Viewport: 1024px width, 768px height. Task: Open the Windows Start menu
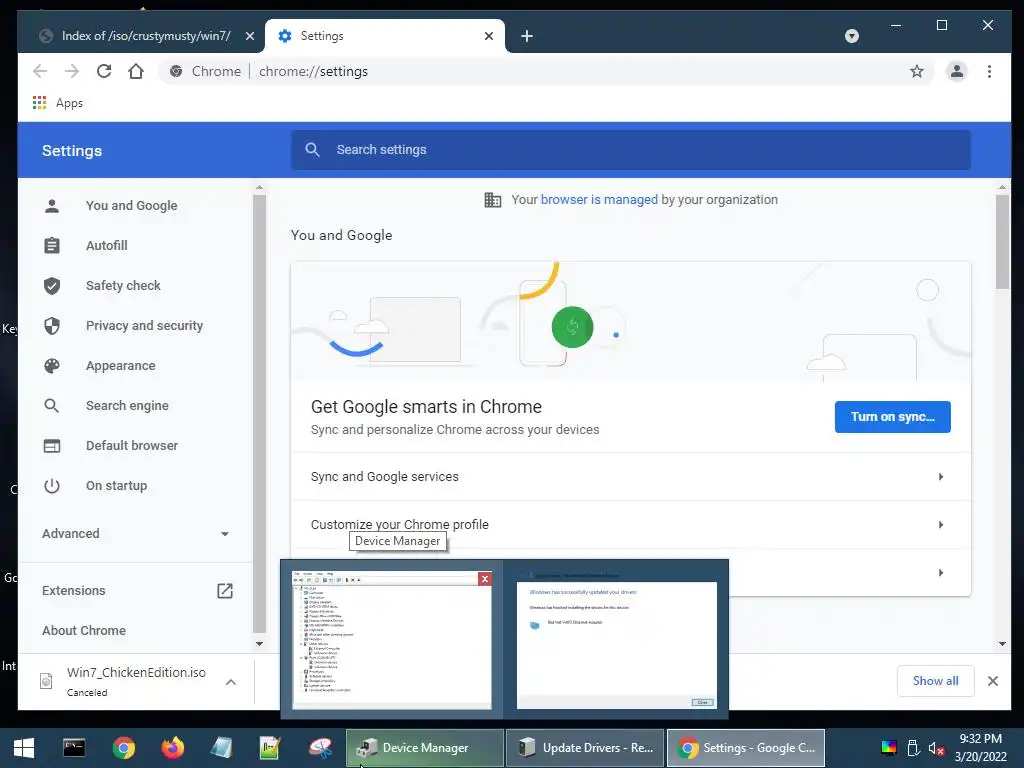[x=24, y=748]
